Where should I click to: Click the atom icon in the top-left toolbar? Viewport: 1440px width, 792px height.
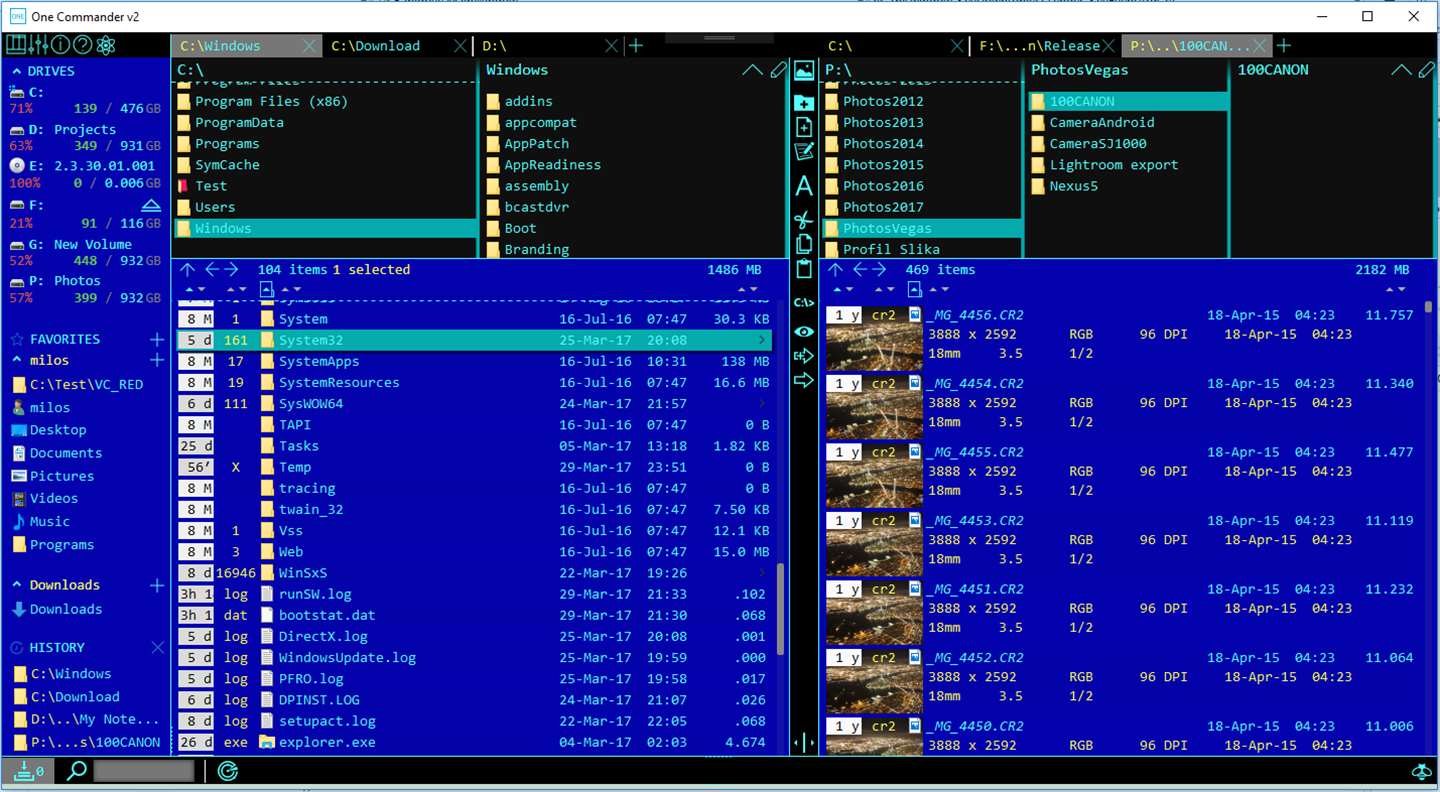point(107,45)
